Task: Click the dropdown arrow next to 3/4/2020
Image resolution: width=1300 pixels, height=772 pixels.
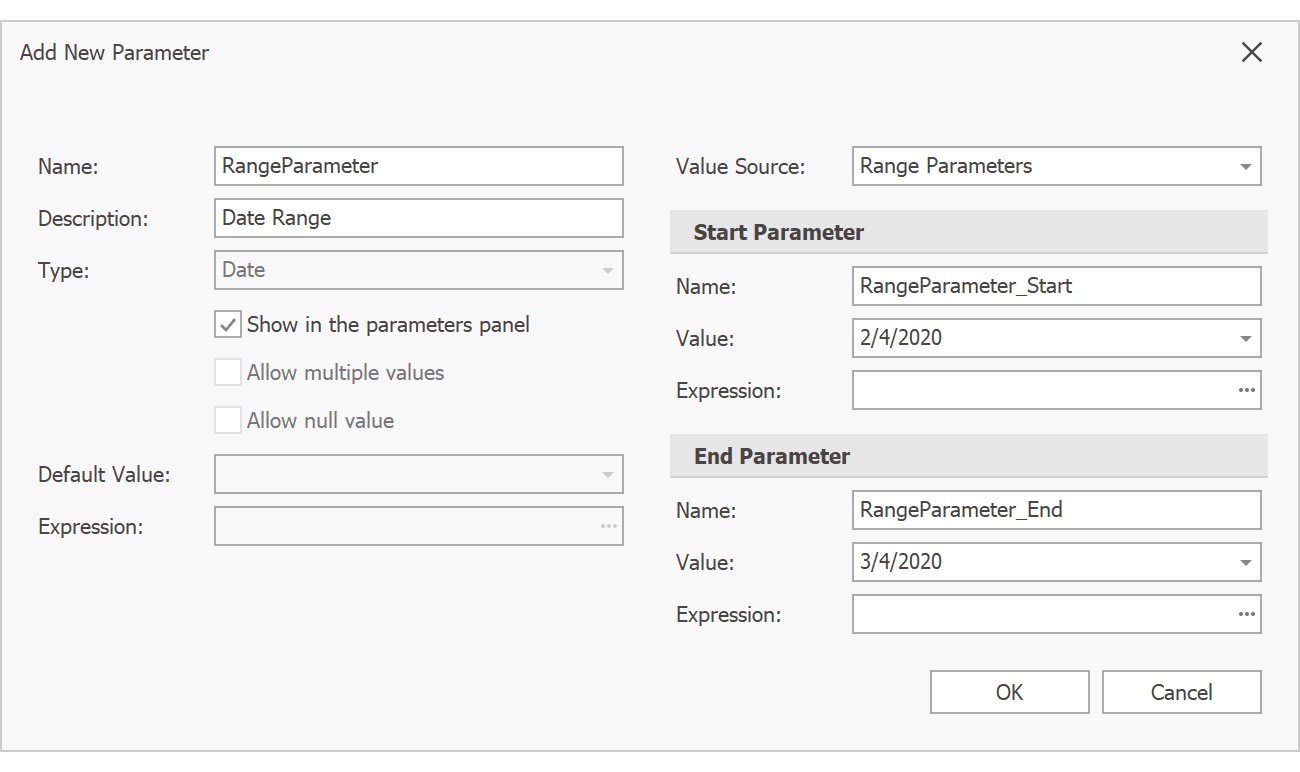Action: 1246,562
